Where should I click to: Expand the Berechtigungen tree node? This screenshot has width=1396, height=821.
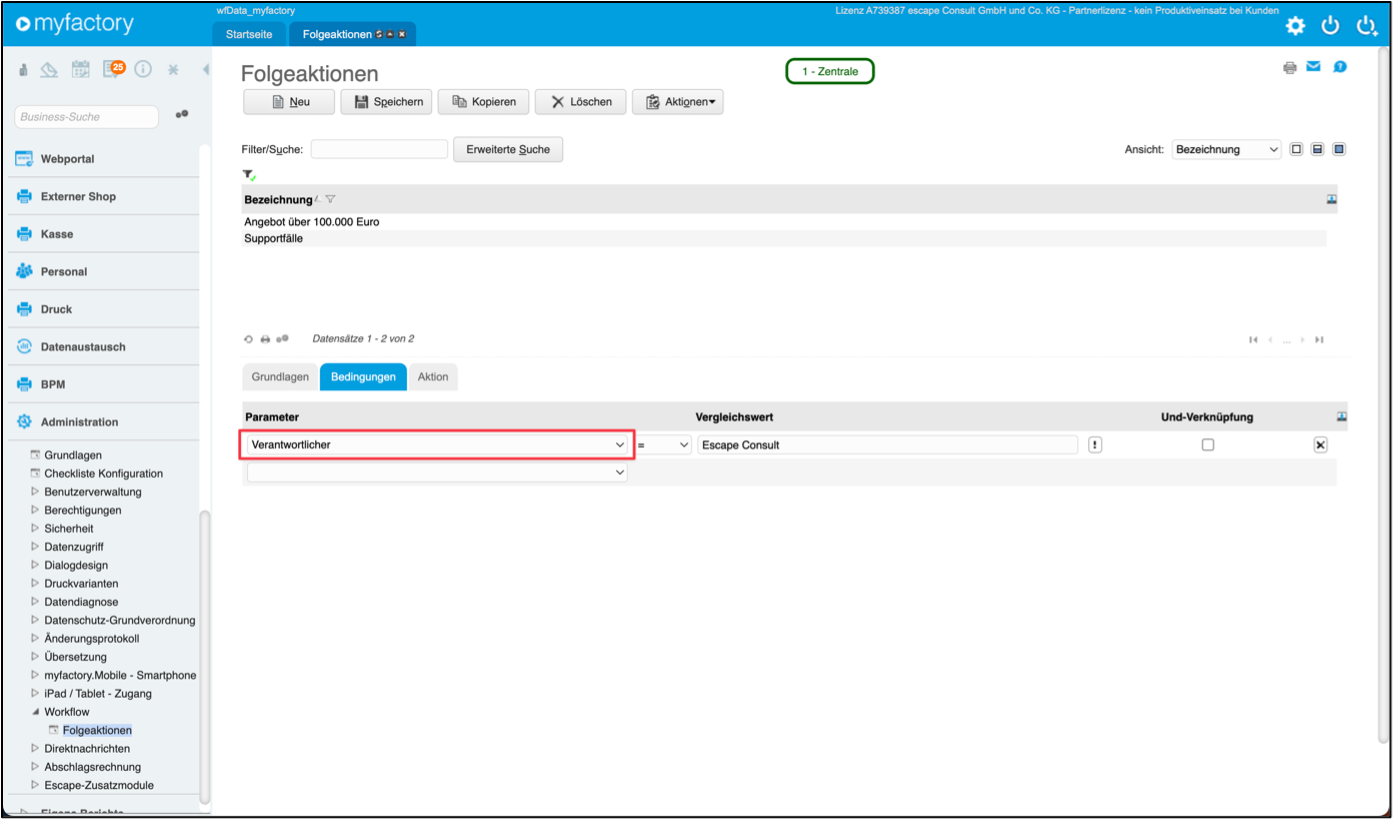(x=36, y=510)
